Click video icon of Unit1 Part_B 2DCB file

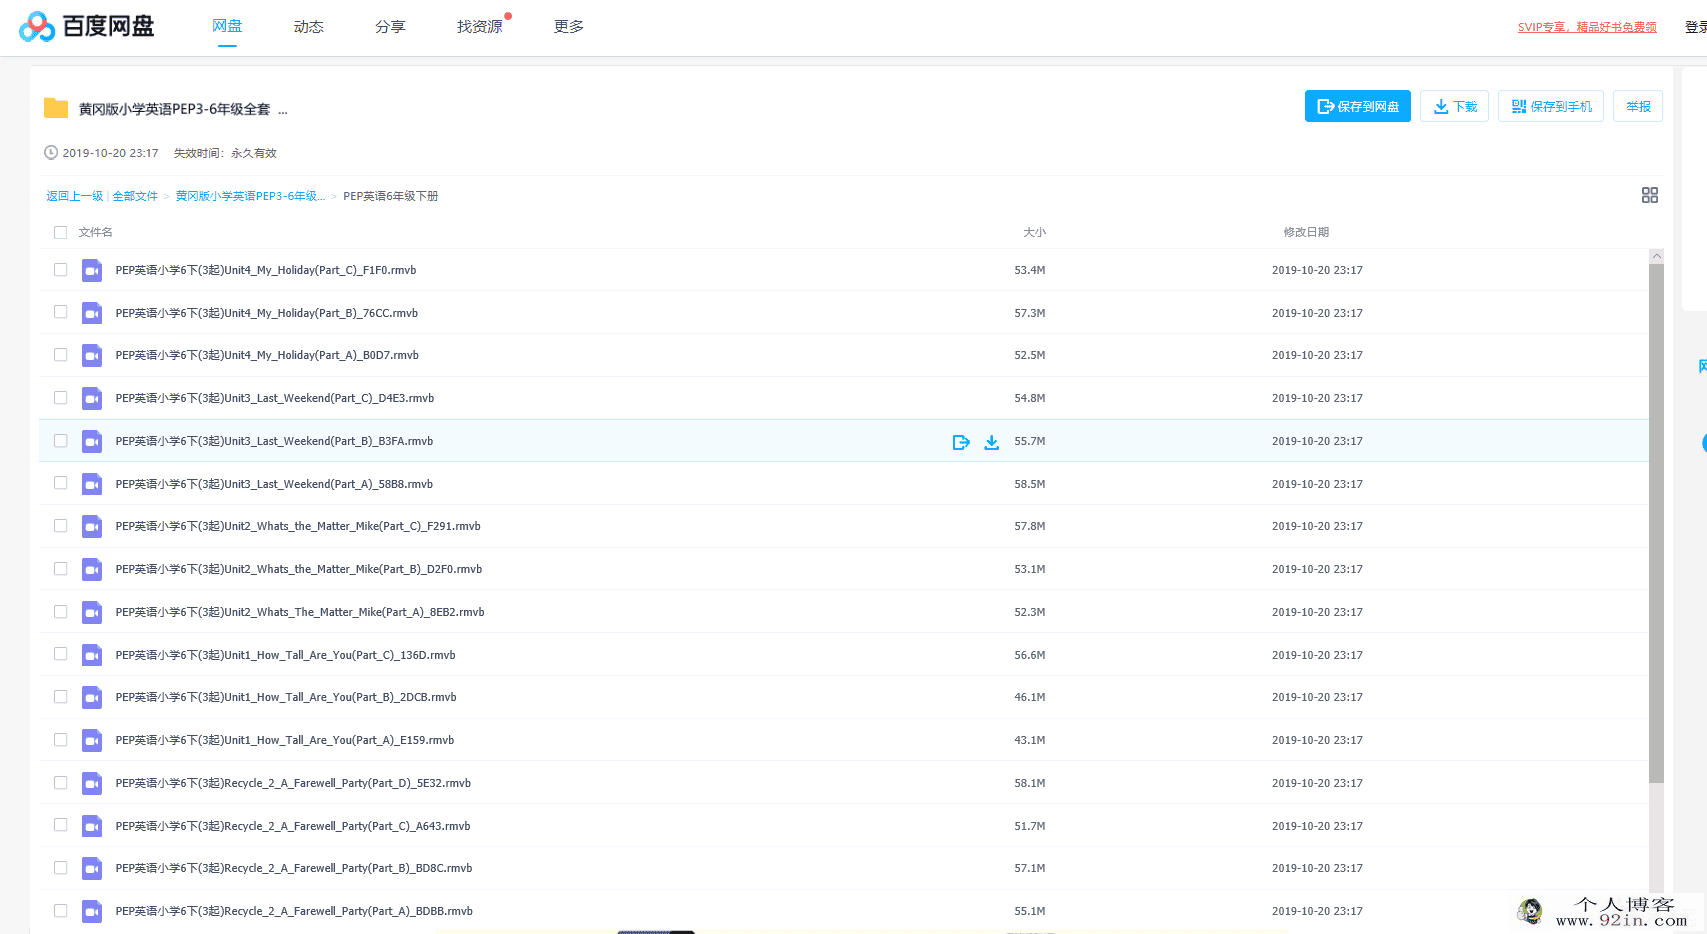point(92,697)
